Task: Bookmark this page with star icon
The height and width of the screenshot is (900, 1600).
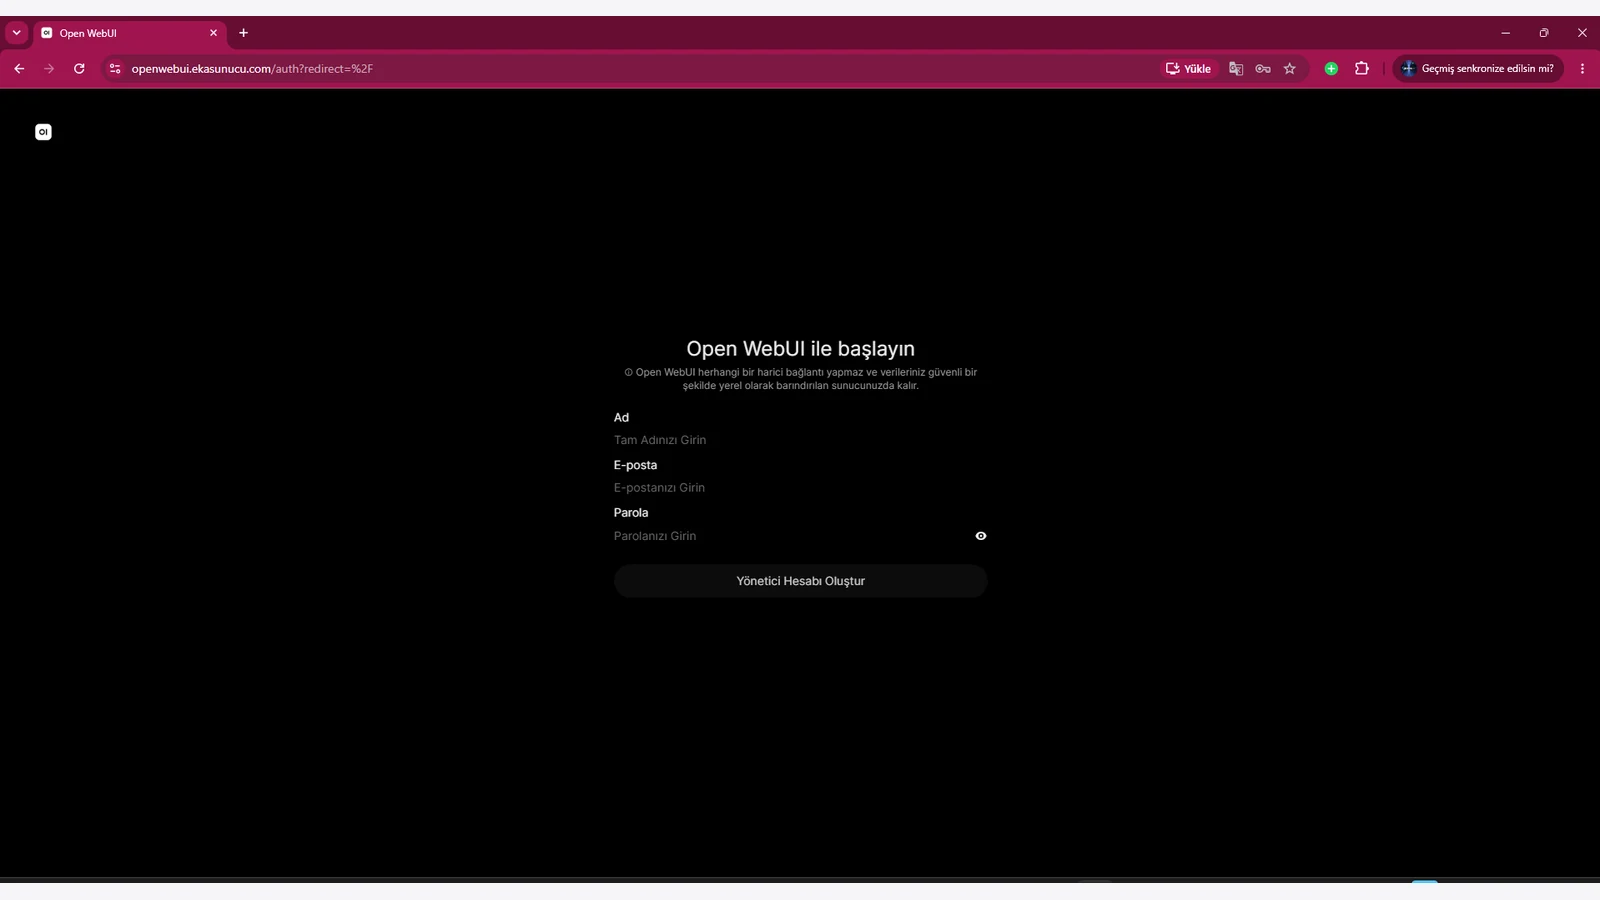Action: click(1290, 69)
